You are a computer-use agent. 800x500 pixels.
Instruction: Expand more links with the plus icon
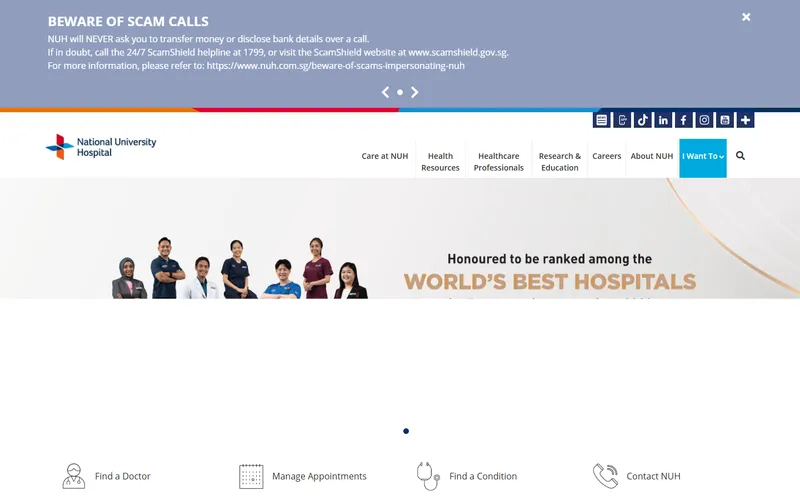(745, 120)
